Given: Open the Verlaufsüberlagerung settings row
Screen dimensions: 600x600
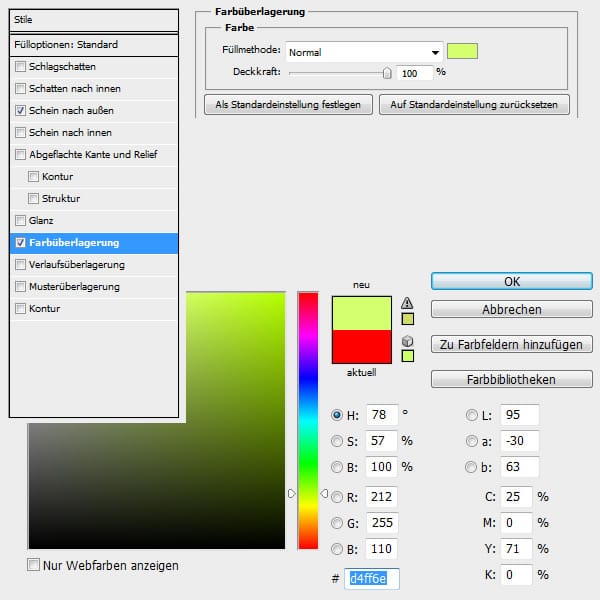Looking at the screenshot, I should tap(94, 264).
